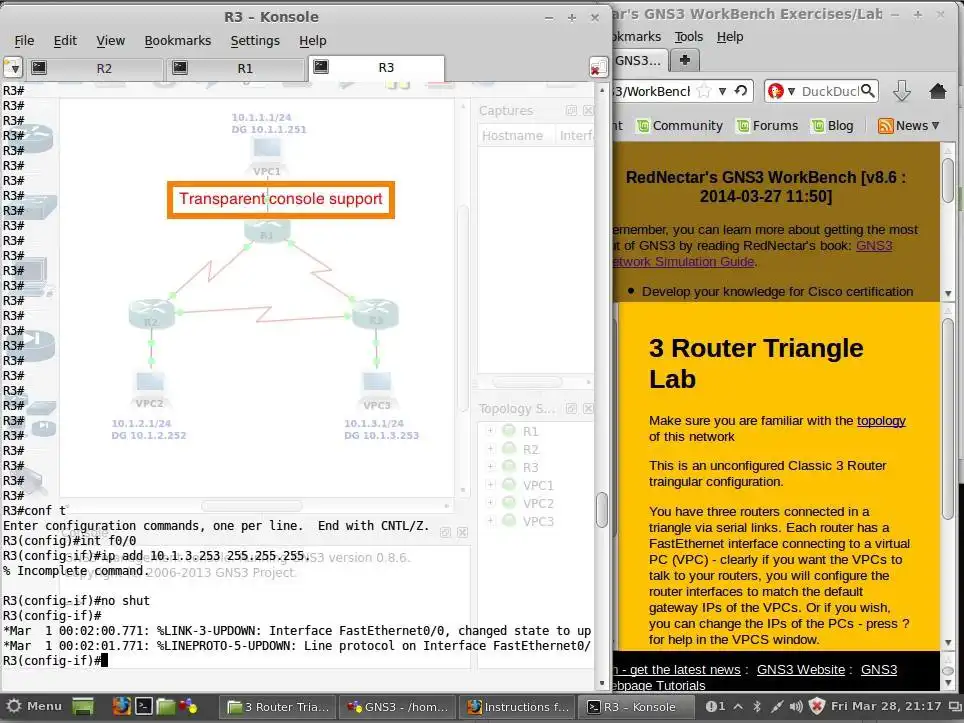The image size is (964, 723).
Task: Expand the R1 node in Topology Summary
Action: 490,431
